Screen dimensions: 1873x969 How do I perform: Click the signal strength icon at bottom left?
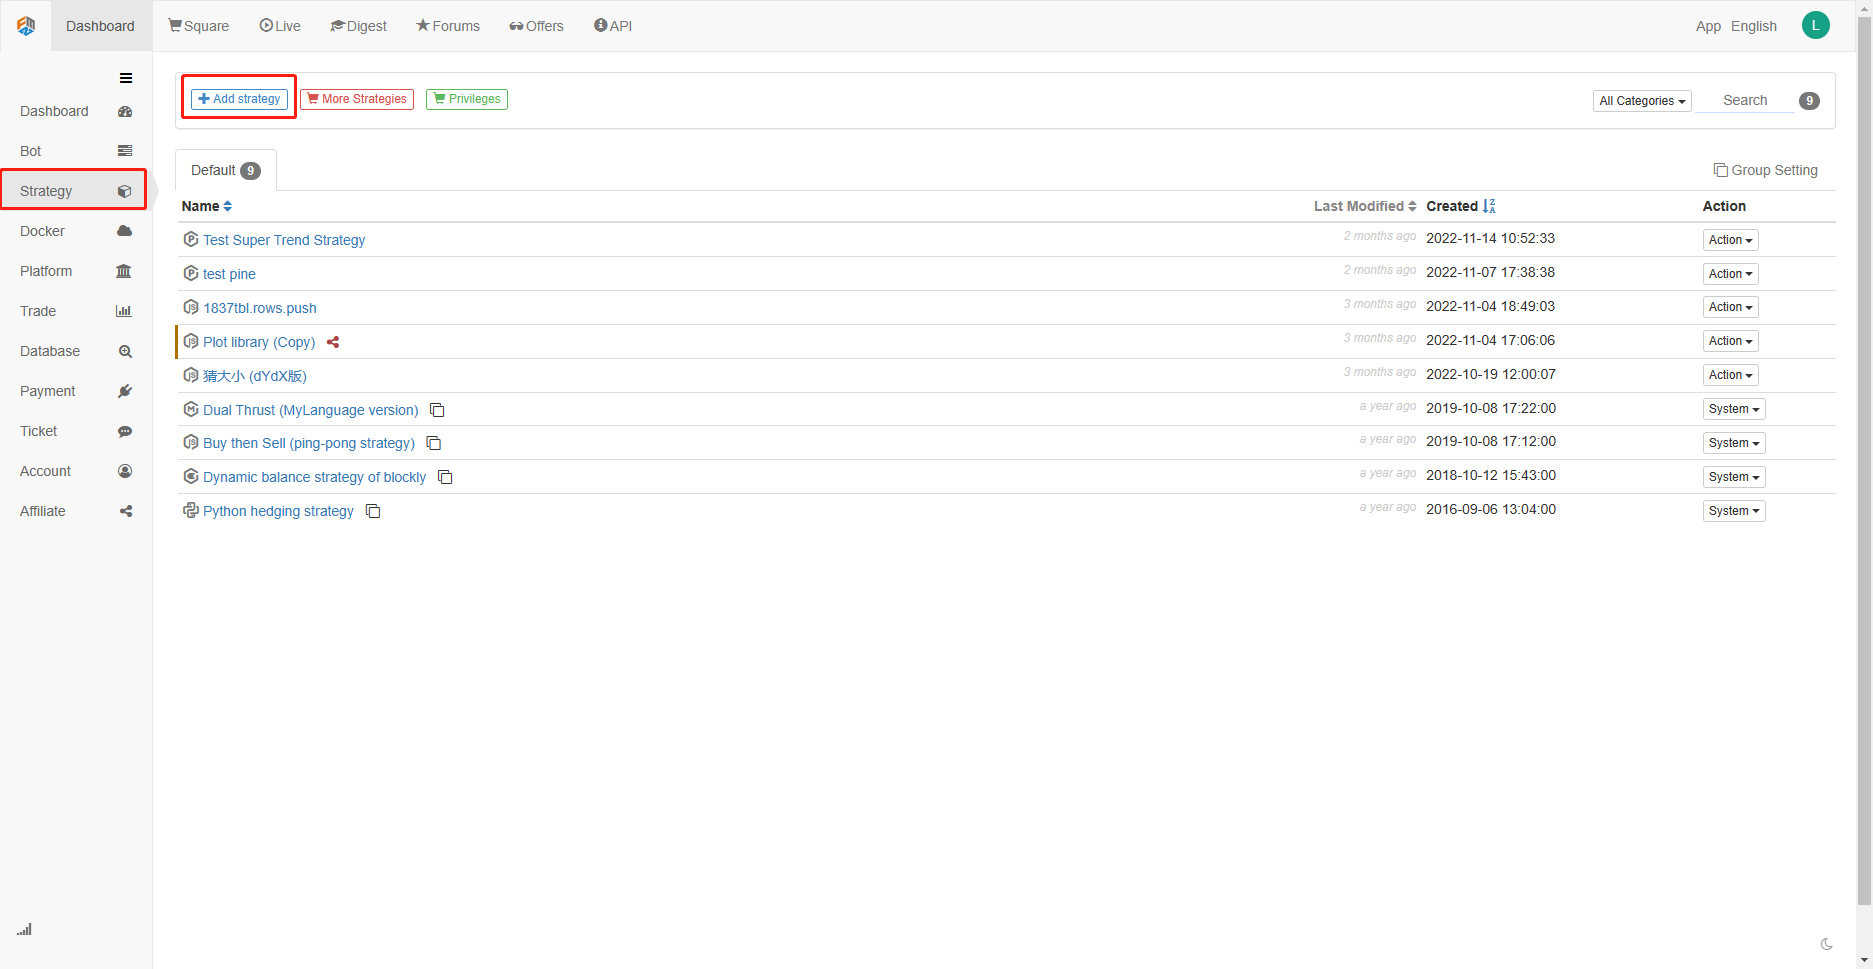click(24, 929)
